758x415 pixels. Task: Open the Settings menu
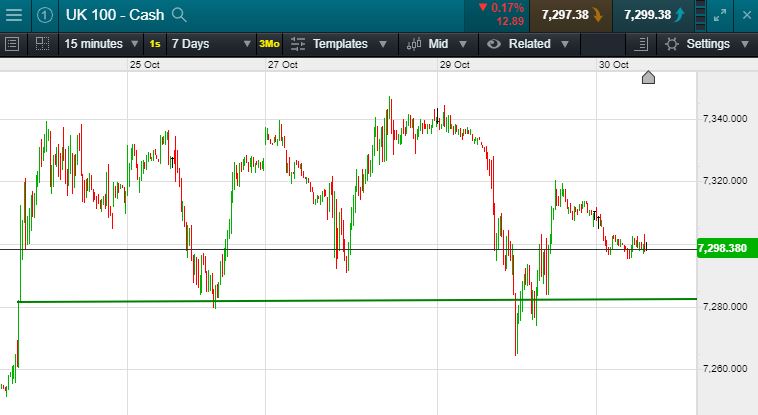click(706, 44)
